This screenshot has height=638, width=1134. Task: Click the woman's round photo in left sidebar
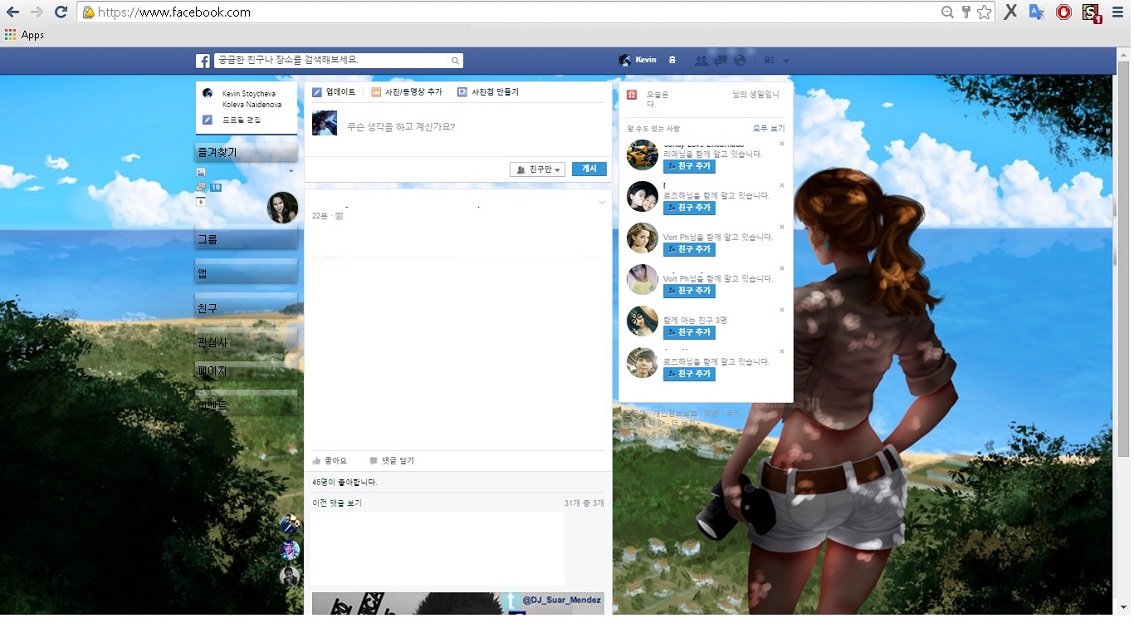coord(282,208)
